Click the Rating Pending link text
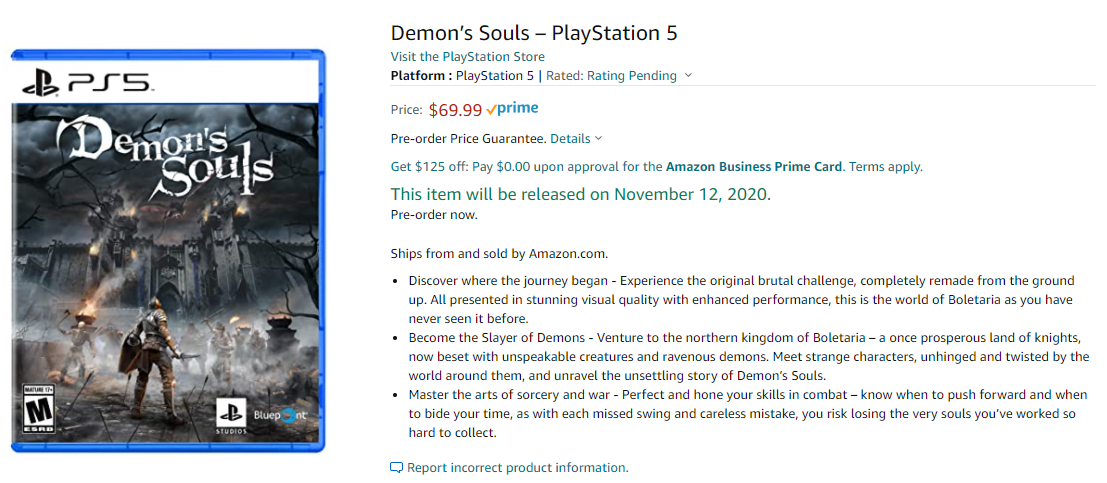 631,76
